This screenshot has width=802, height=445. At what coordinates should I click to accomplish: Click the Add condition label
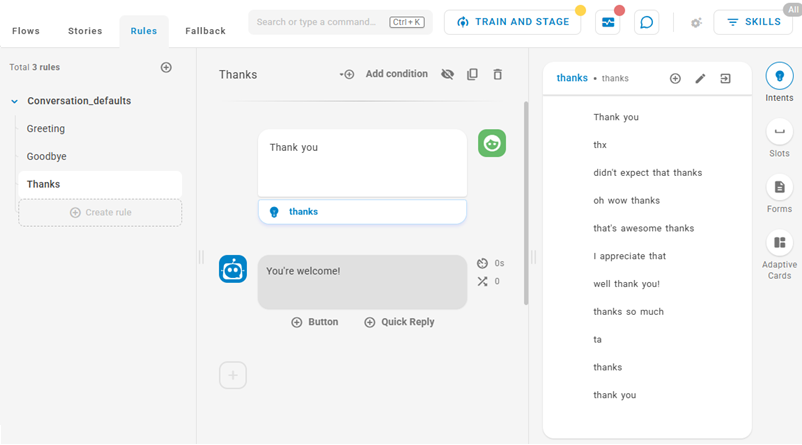396,74
